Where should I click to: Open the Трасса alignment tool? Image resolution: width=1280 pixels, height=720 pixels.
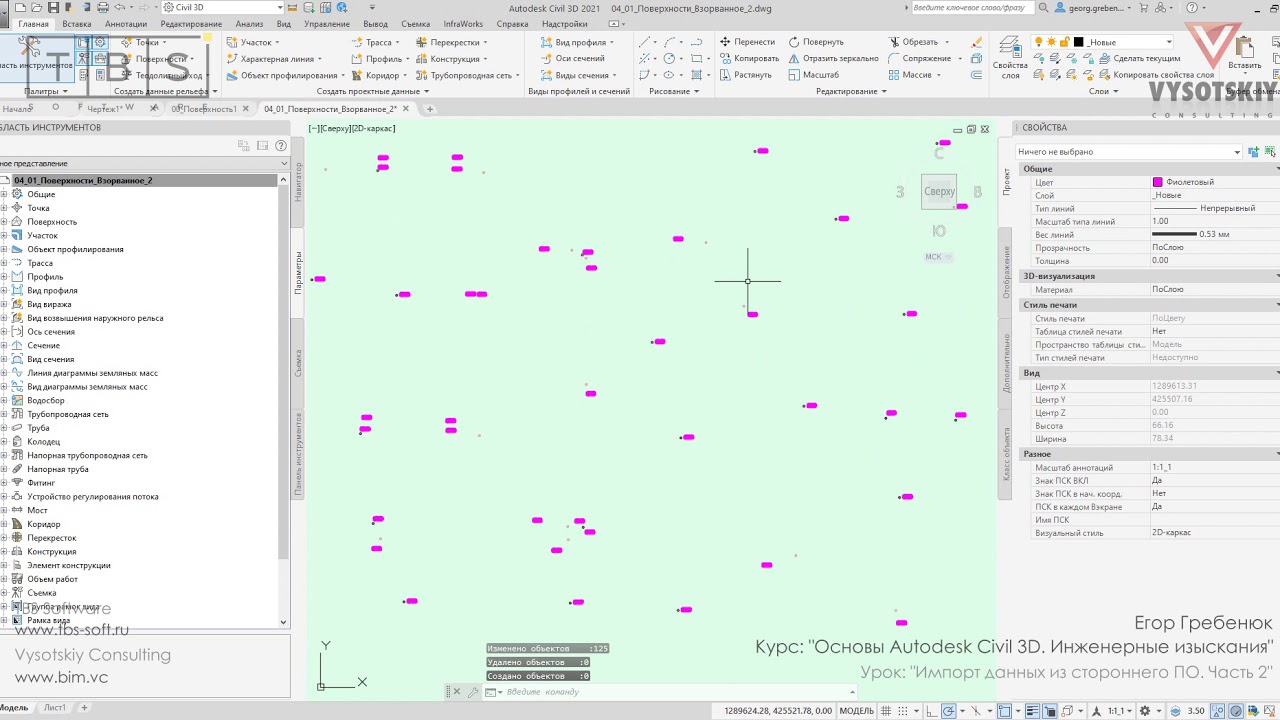[x=376, y=42]
